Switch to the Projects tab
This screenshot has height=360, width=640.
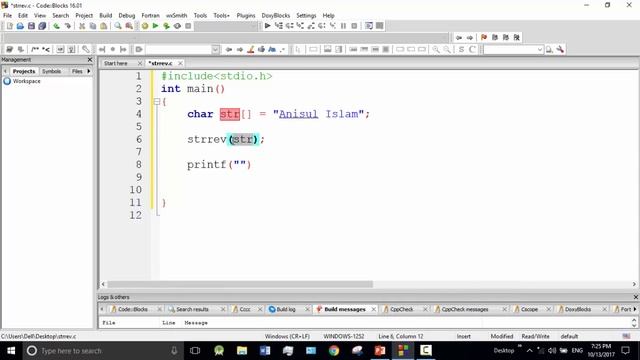tap(24, 71)
